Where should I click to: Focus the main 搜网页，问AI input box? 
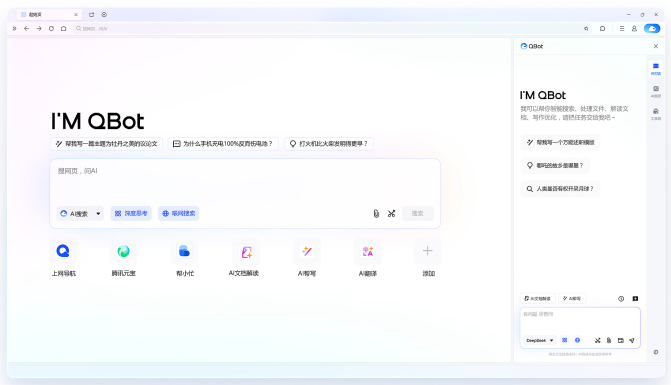click(x=245, y=182)
